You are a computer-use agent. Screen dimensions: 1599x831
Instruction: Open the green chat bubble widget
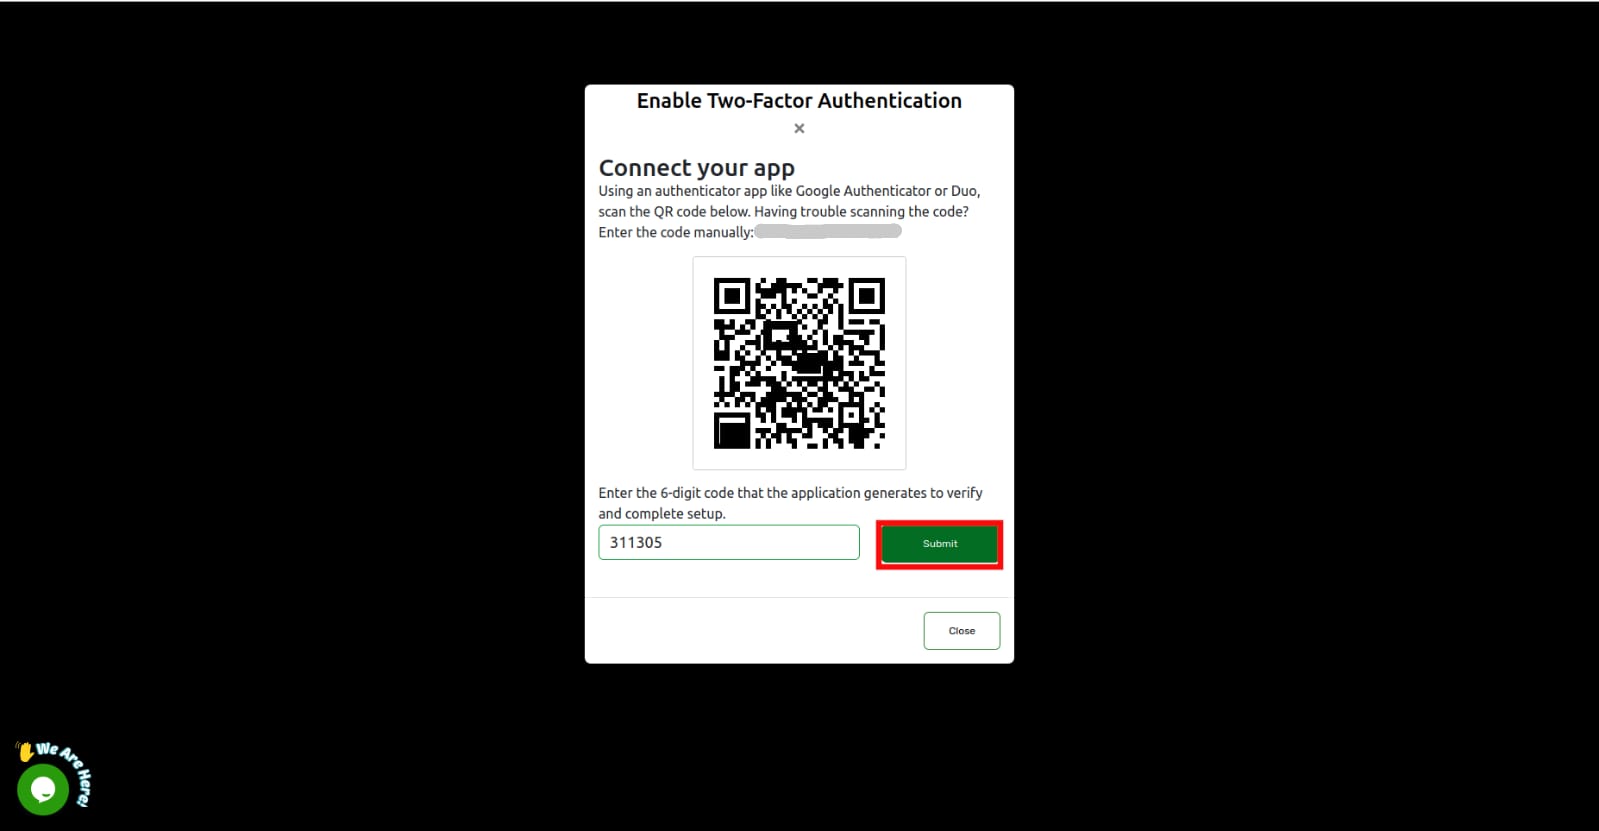43,790
